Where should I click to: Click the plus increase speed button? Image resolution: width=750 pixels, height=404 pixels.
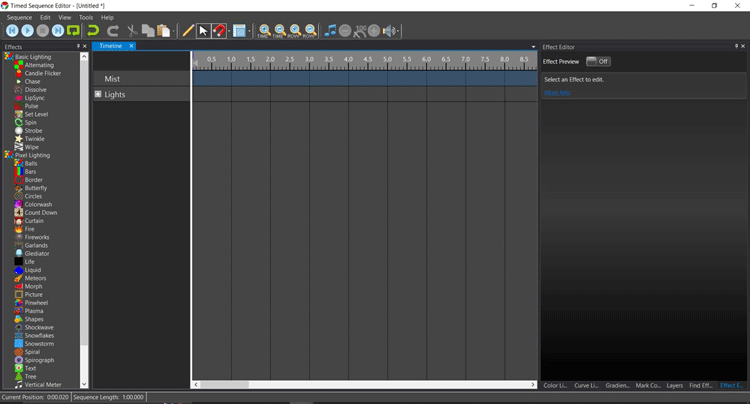[x=374, y=31]
